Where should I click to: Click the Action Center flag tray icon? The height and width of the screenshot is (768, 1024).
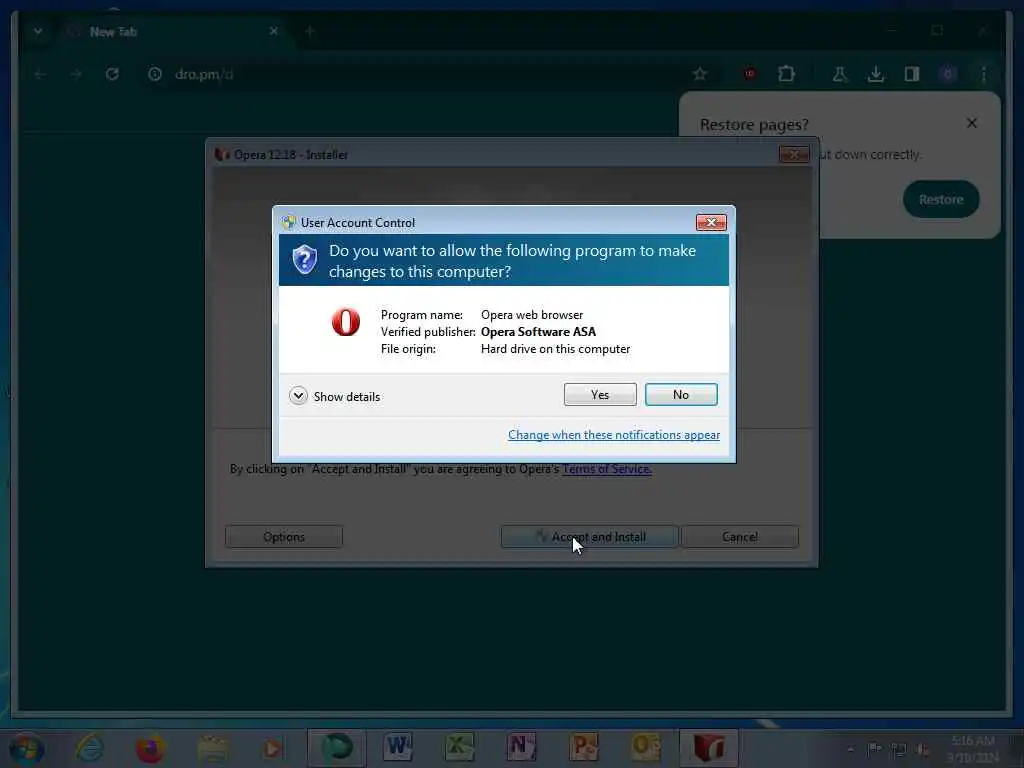pyautogui.click(x=874, y=749)
